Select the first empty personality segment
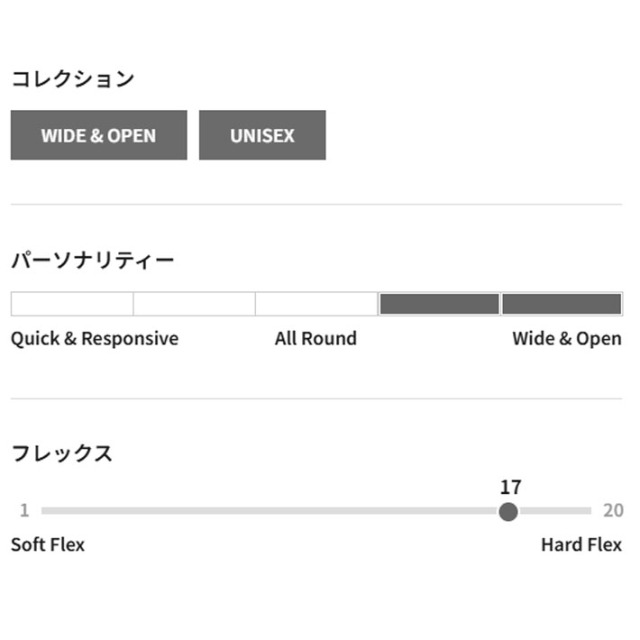The image size is (640, 640). [x=72, y=304]
